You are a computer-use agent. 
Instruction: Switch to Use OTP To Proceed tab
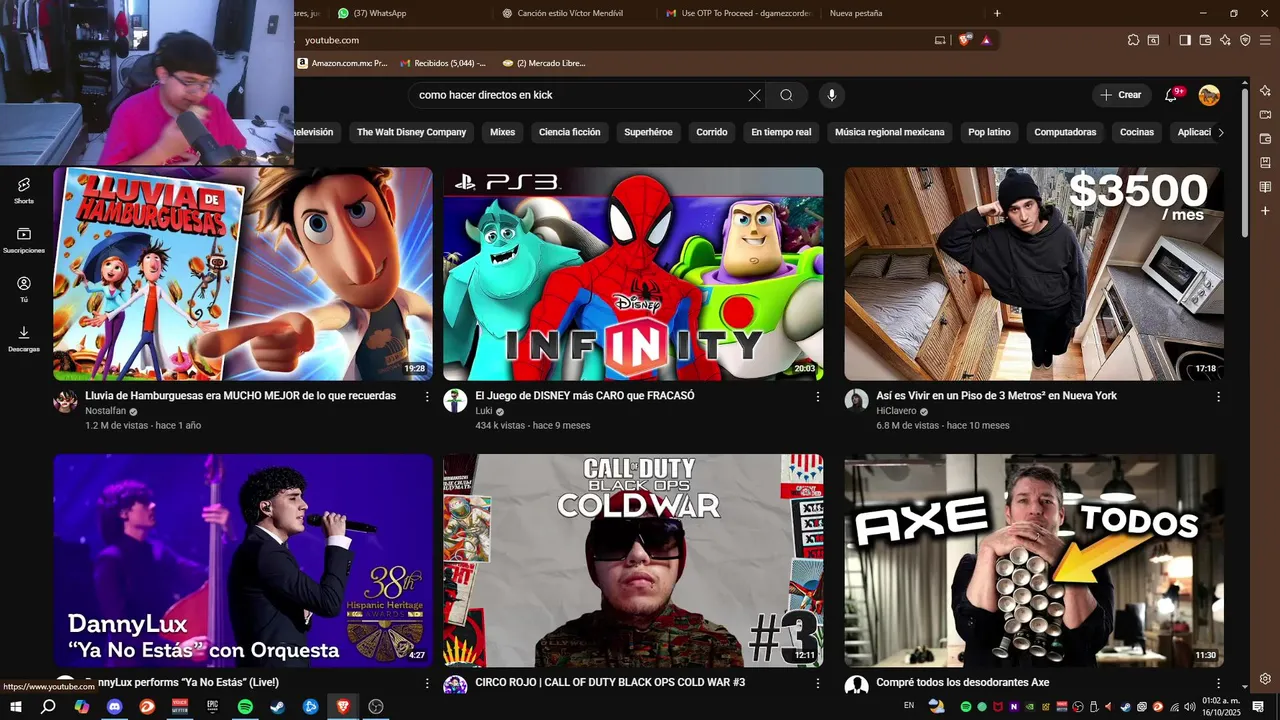click(737, 13)
